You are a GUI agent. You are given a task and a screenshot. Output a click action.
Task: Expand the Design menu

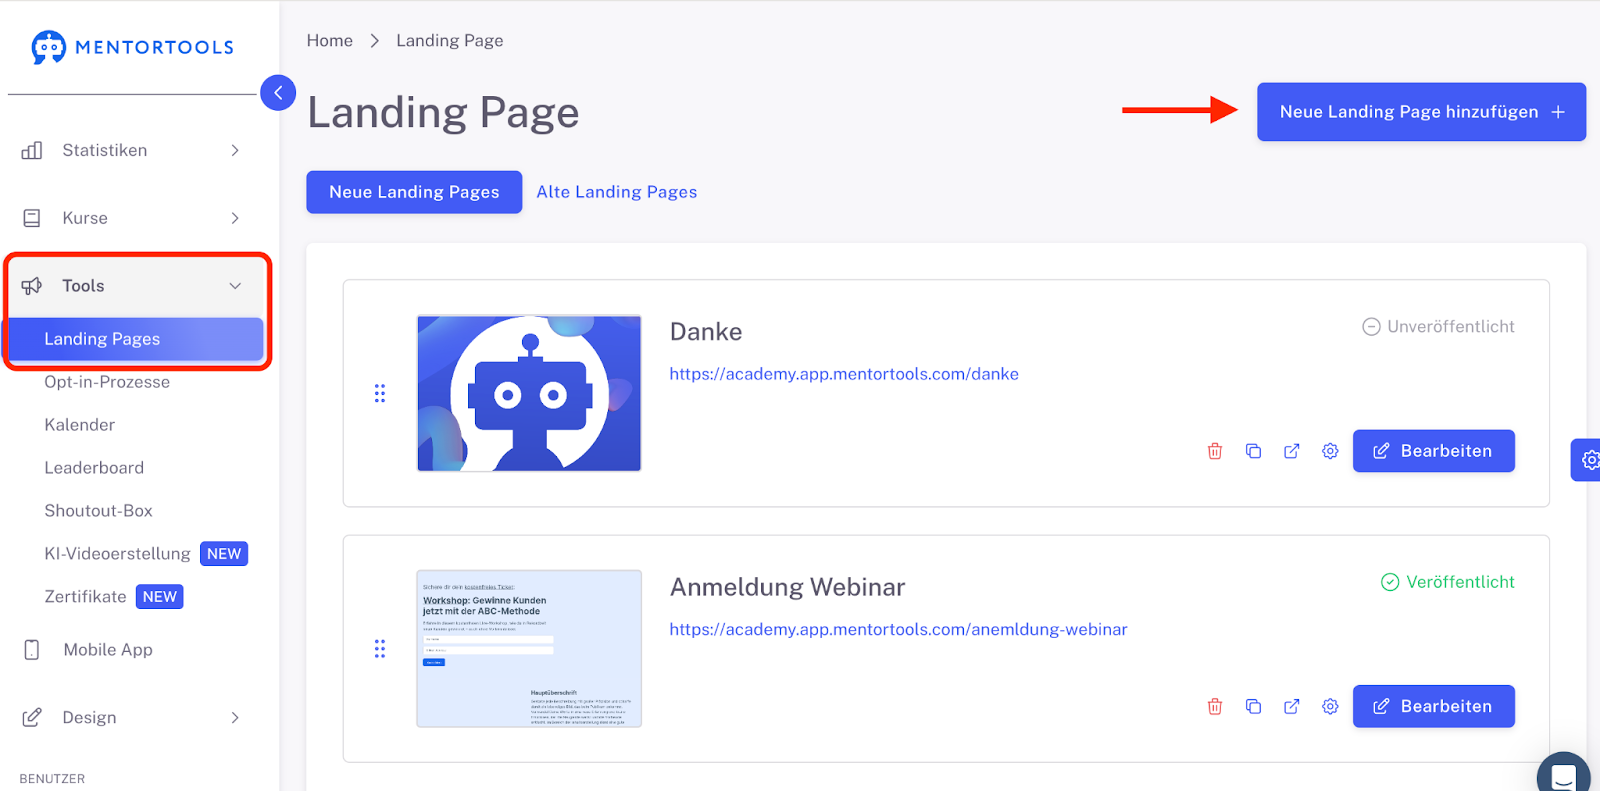[x=132, y=717]
